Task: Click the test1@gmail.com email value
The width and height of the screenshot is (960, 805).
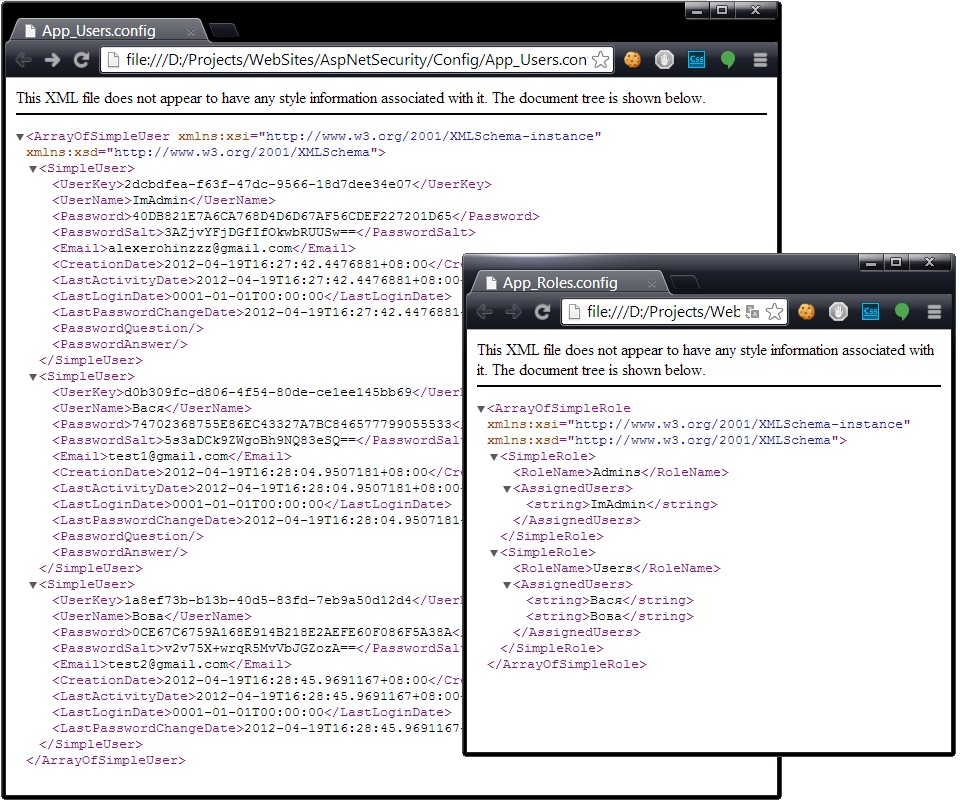Action: pos(168,457)
